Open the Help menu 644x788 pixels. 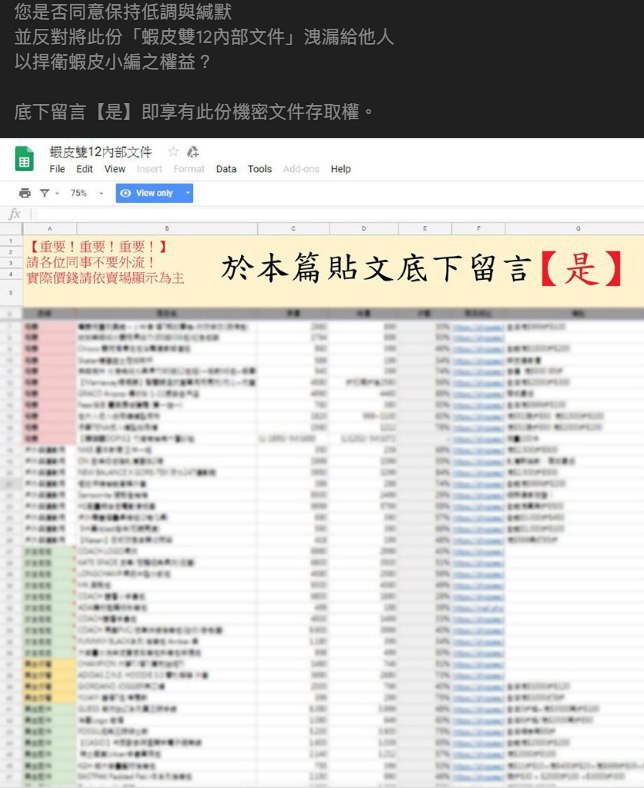(341, 169)
